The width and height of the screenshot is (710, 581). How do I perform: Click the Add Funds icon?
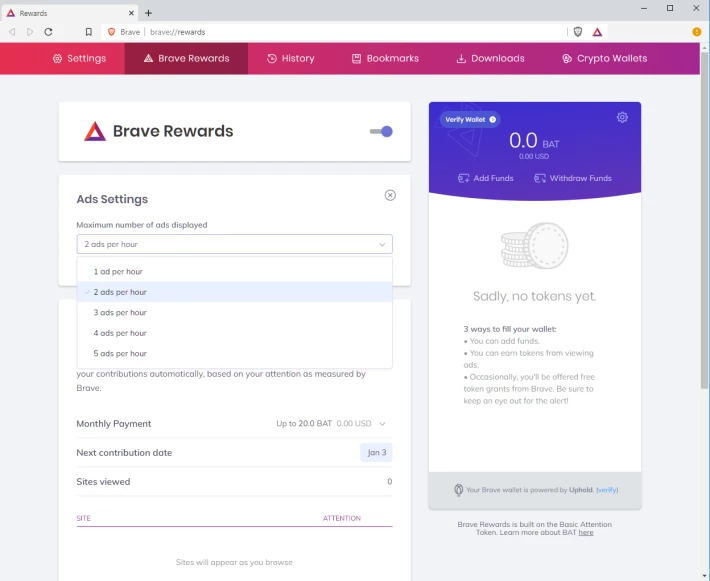(x=463, y=178)
